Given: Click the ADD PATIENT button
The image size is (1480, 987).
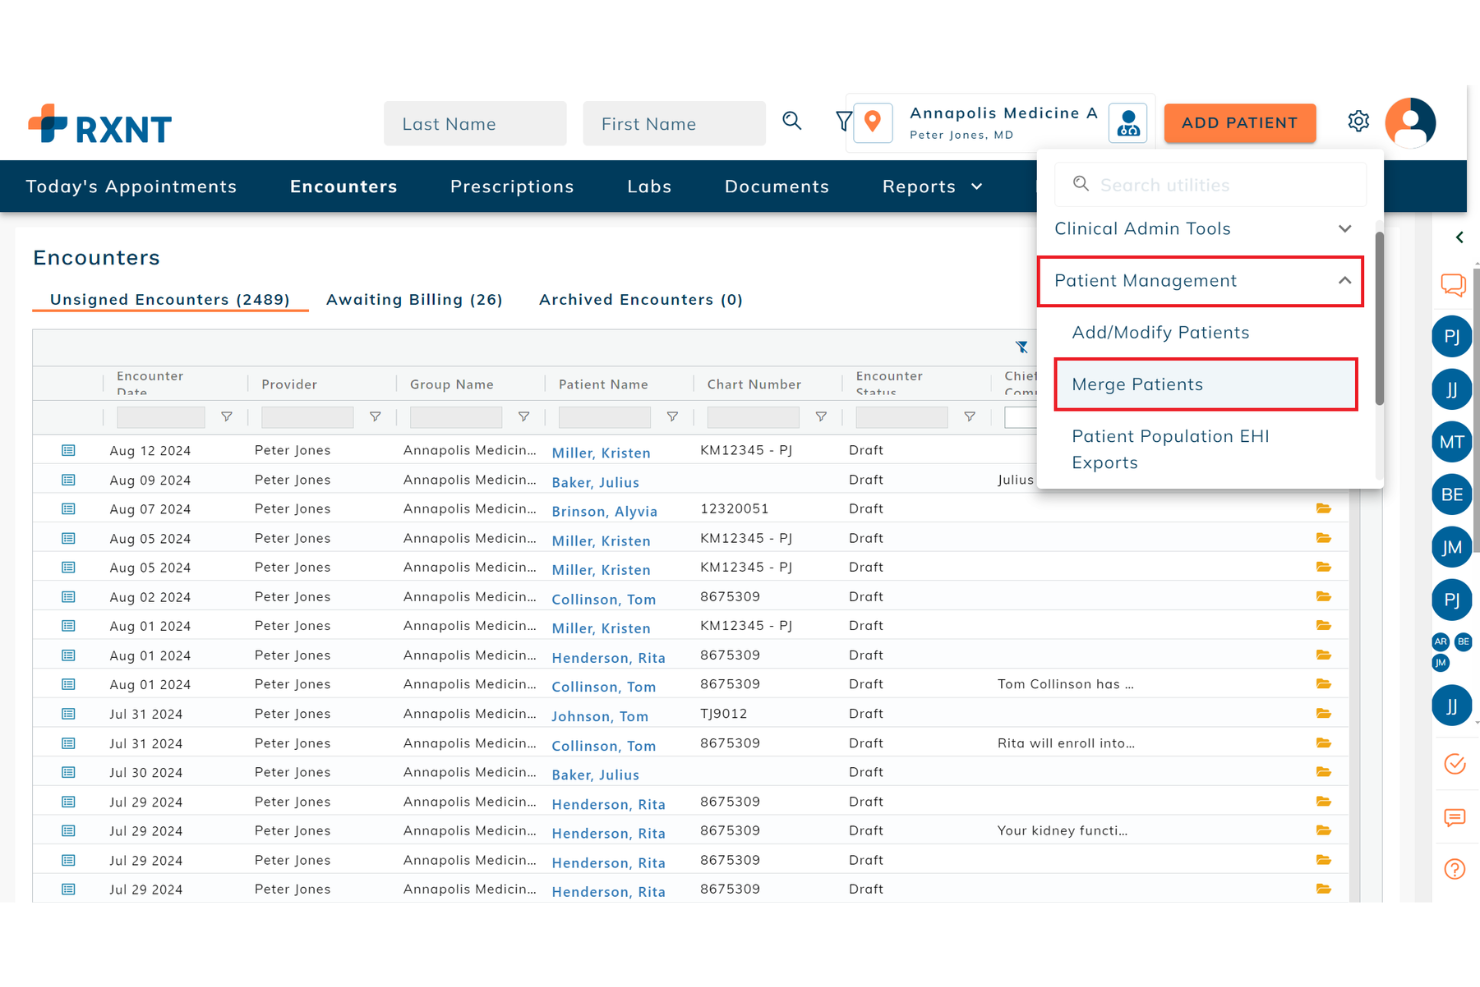Looking at the screenshot, I should point(1240,122).
